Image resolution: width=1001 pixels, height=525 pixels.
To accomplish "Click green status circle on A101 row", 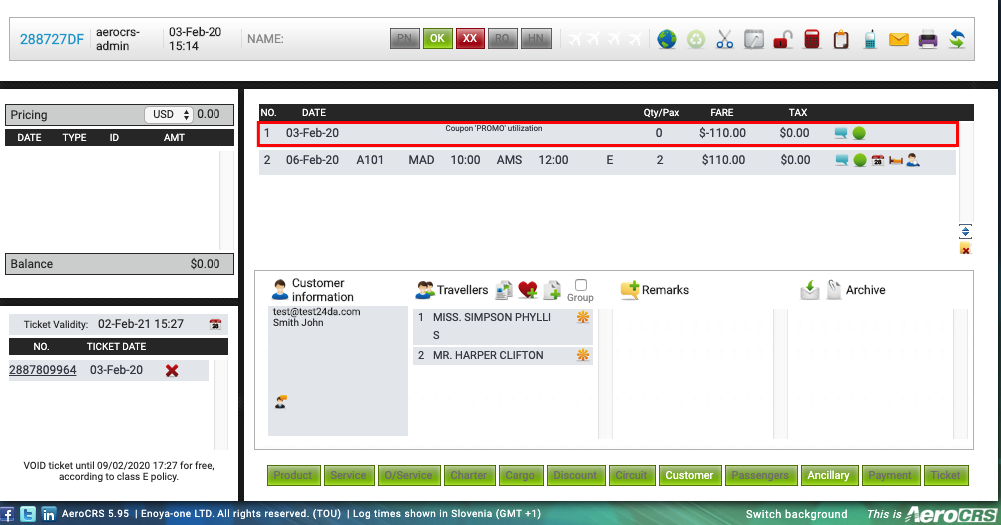I will [x=860, y=160].
